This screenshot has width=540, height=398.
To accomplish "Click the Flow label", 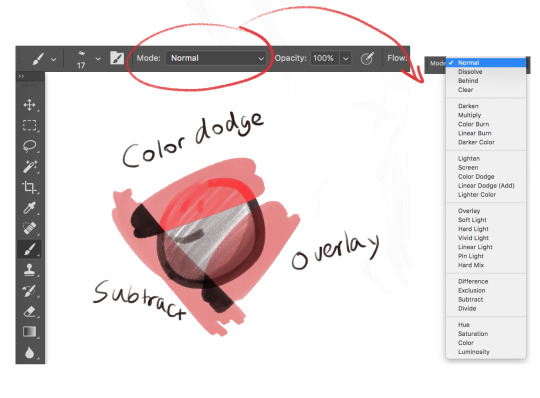I will (x=397, y=58).
